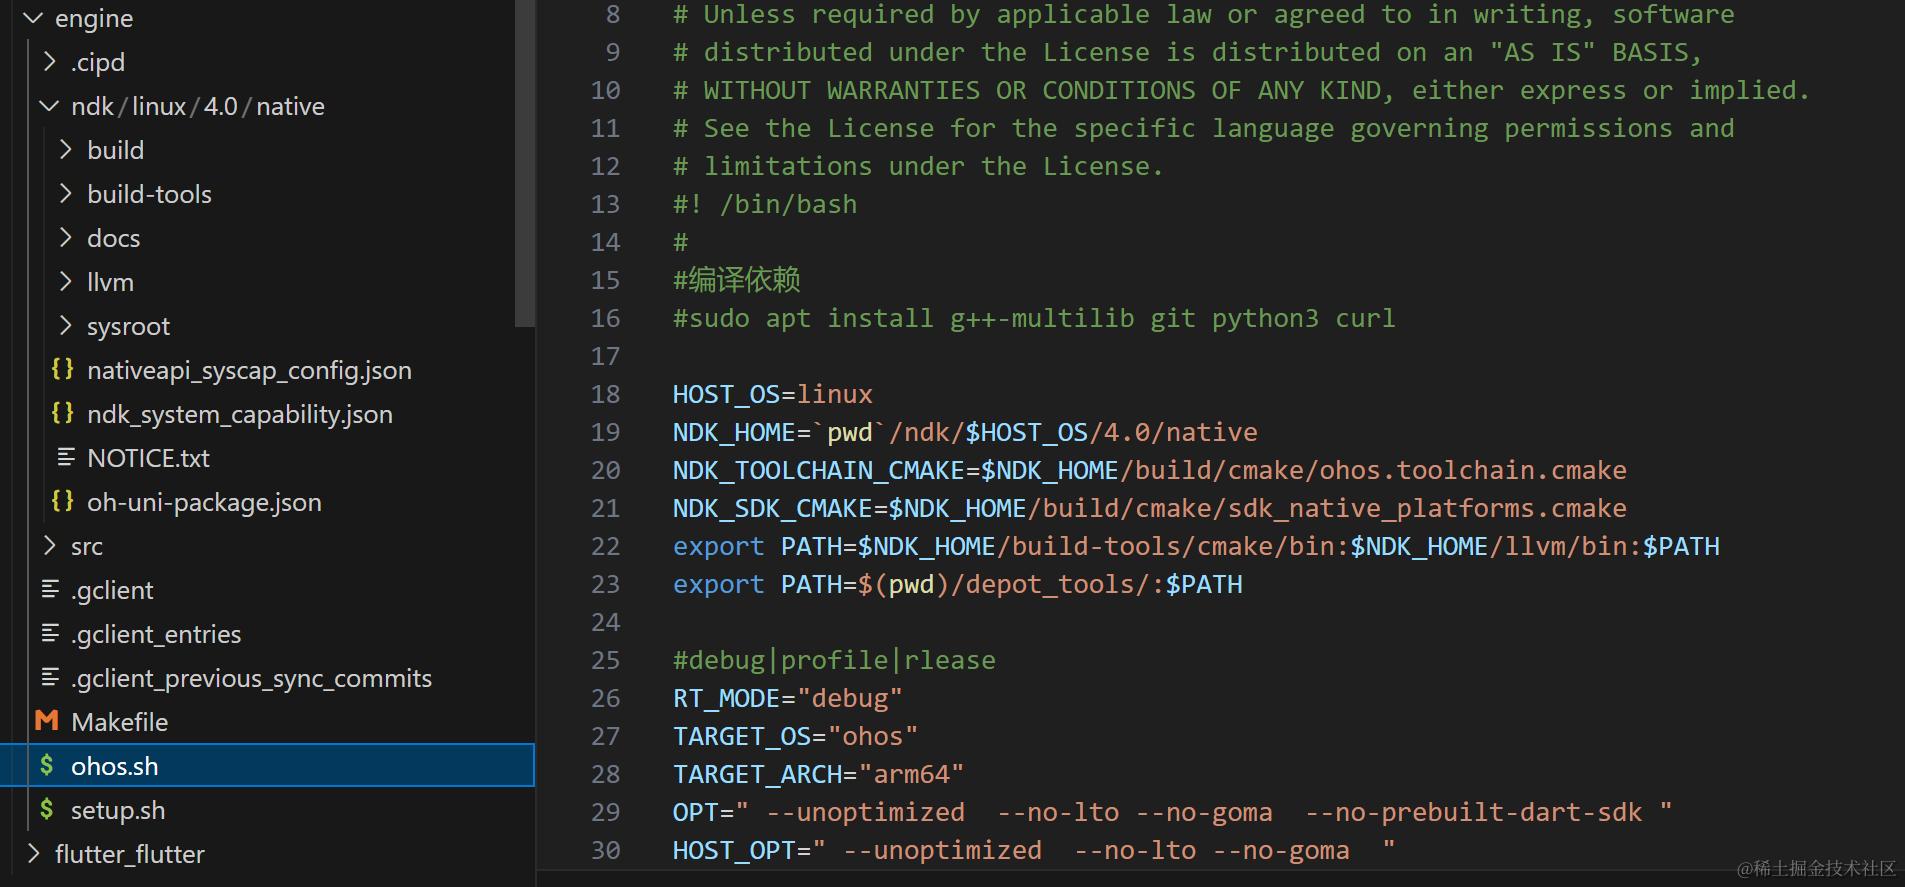Collapse the engine folder

[x=33, y=18]
